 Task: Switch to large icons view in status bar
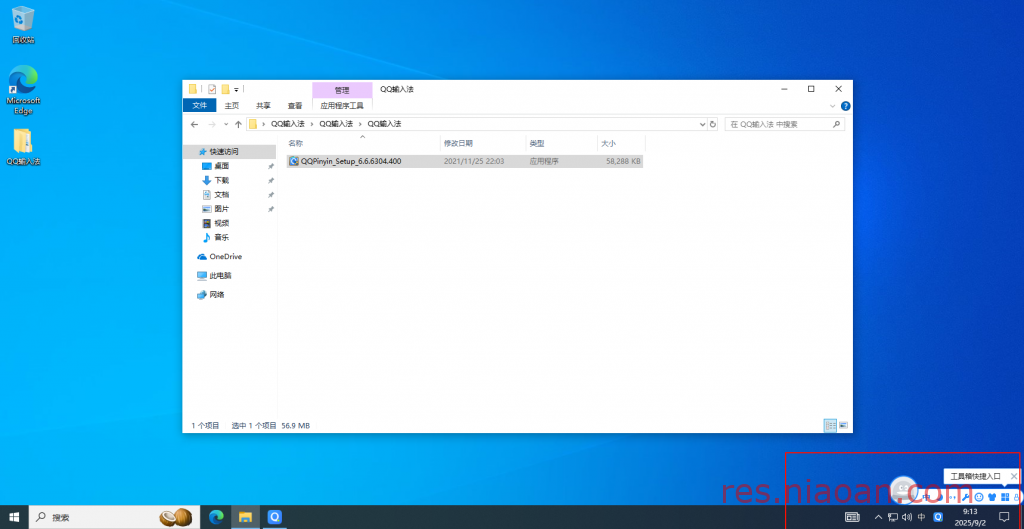point(843,425)
